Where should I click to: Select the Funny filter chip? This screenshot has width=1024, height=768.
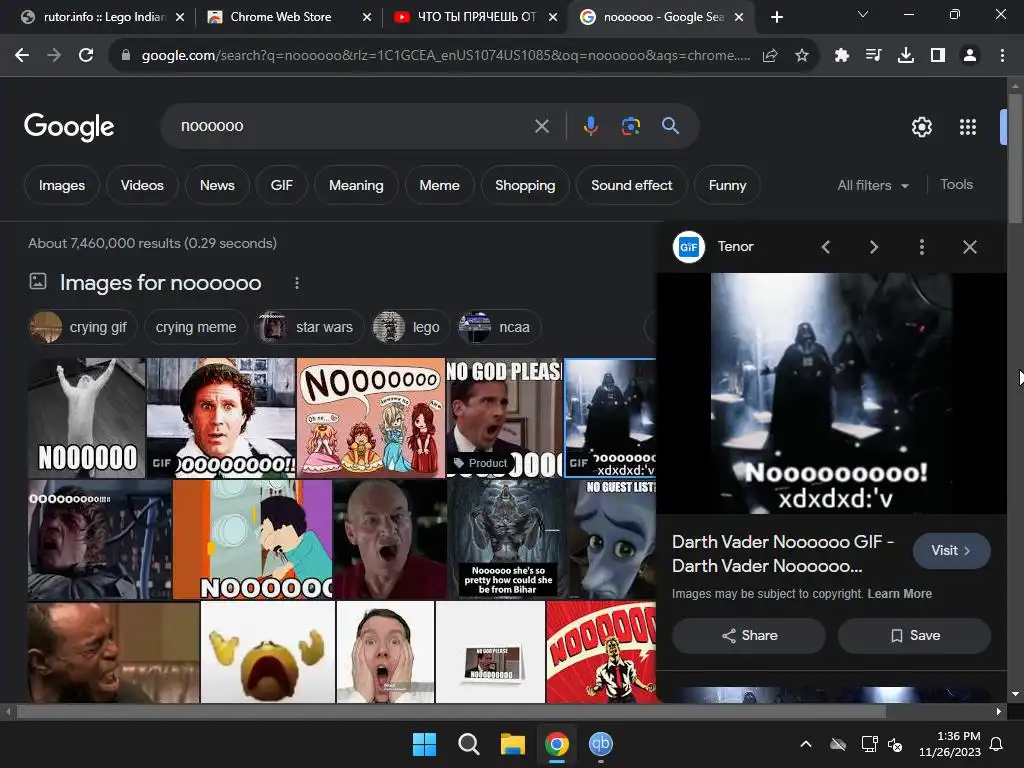(x=727, y=185)
